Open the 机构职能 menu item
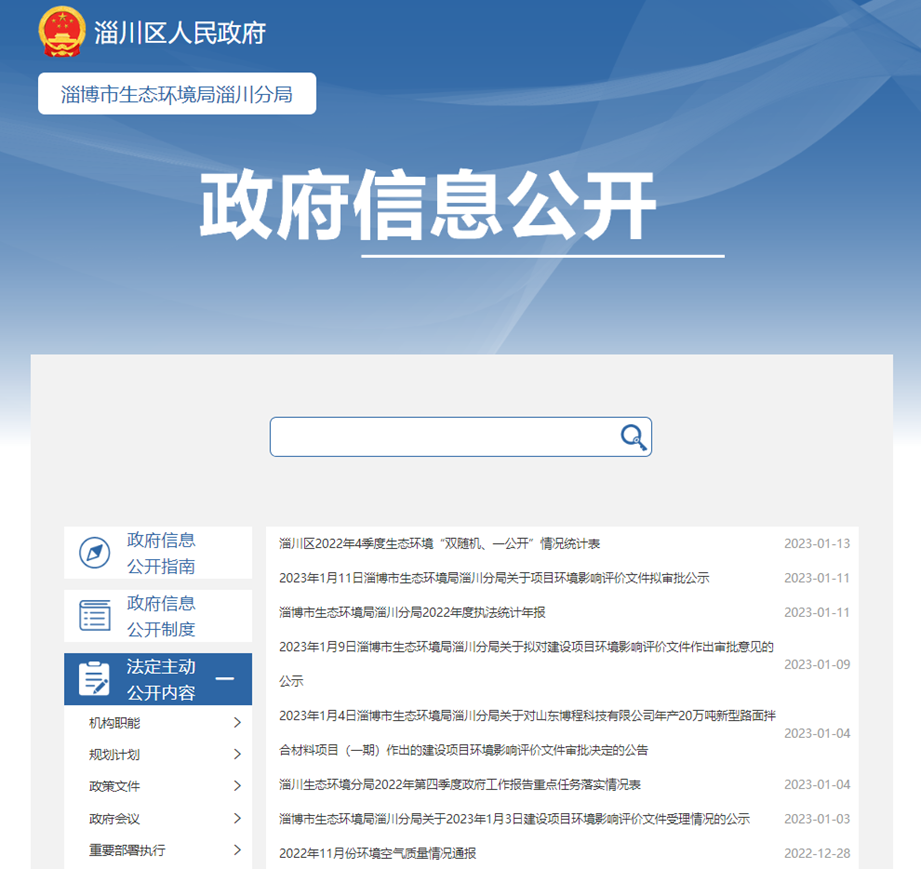 coord(114,723)
